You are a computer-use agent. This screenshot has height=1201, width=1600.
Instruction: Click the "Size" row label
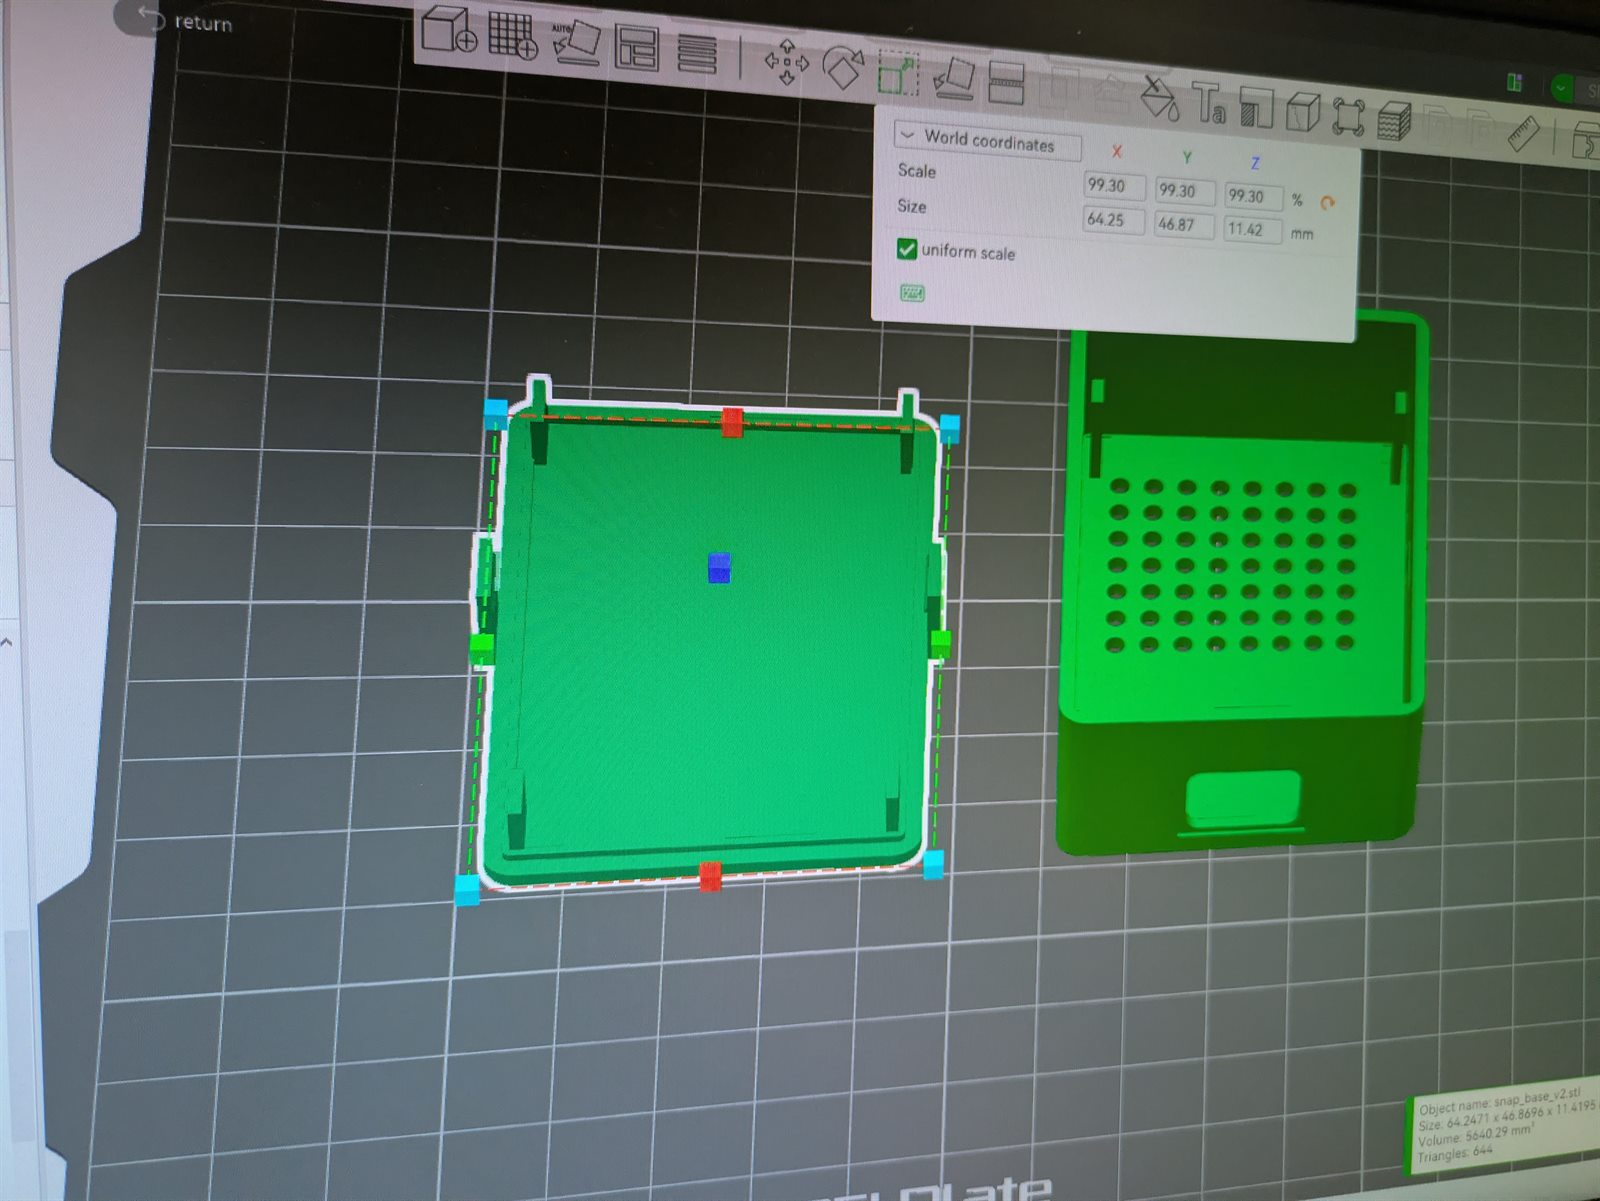(x=911, y=206)
